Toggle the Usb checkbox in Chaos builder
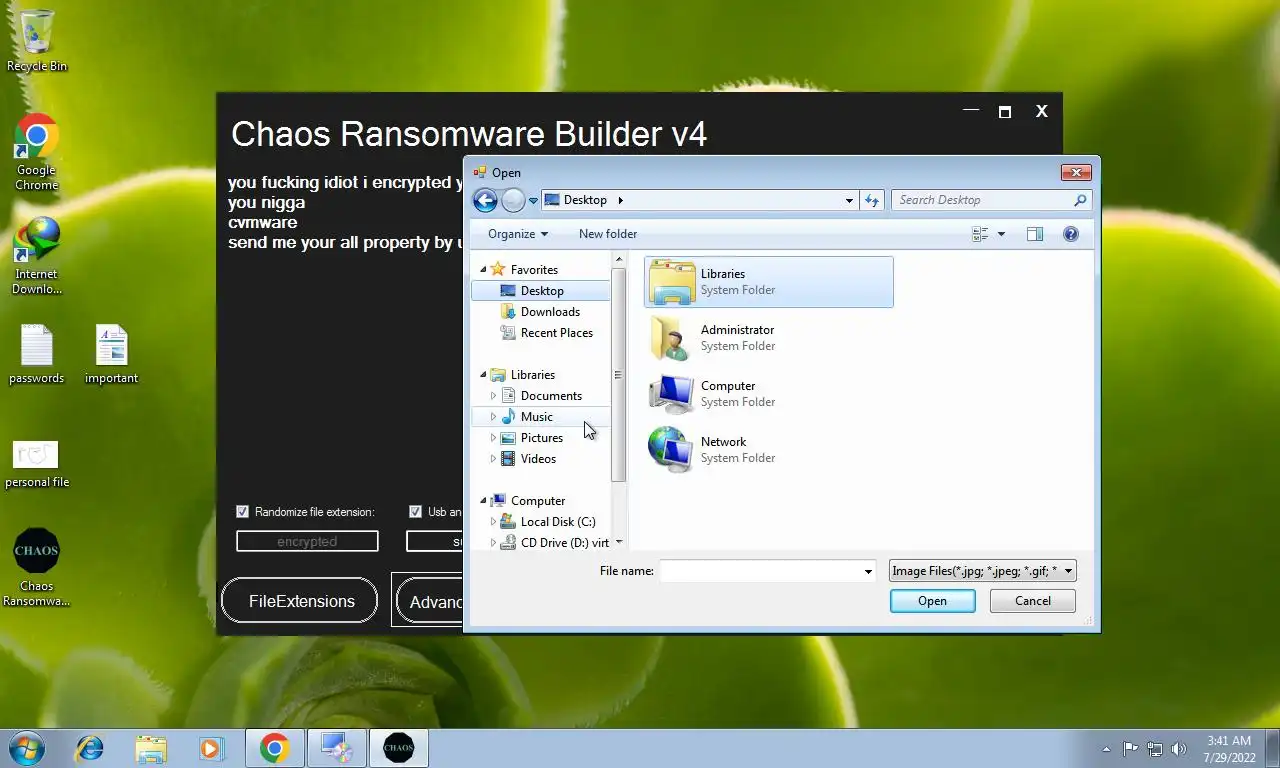 tap(416, 512)
